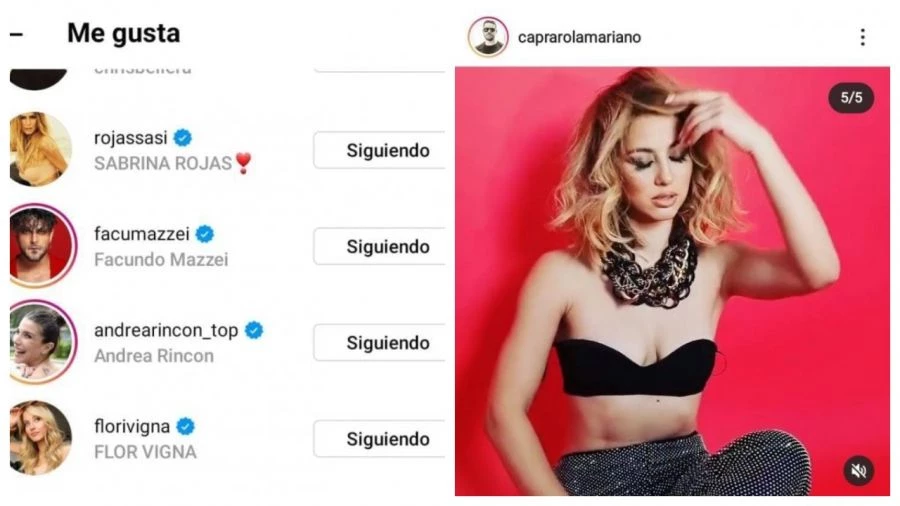Open the three-dot post options menu
The width and height of the screenshot is (900, 506).
[863, 37]
